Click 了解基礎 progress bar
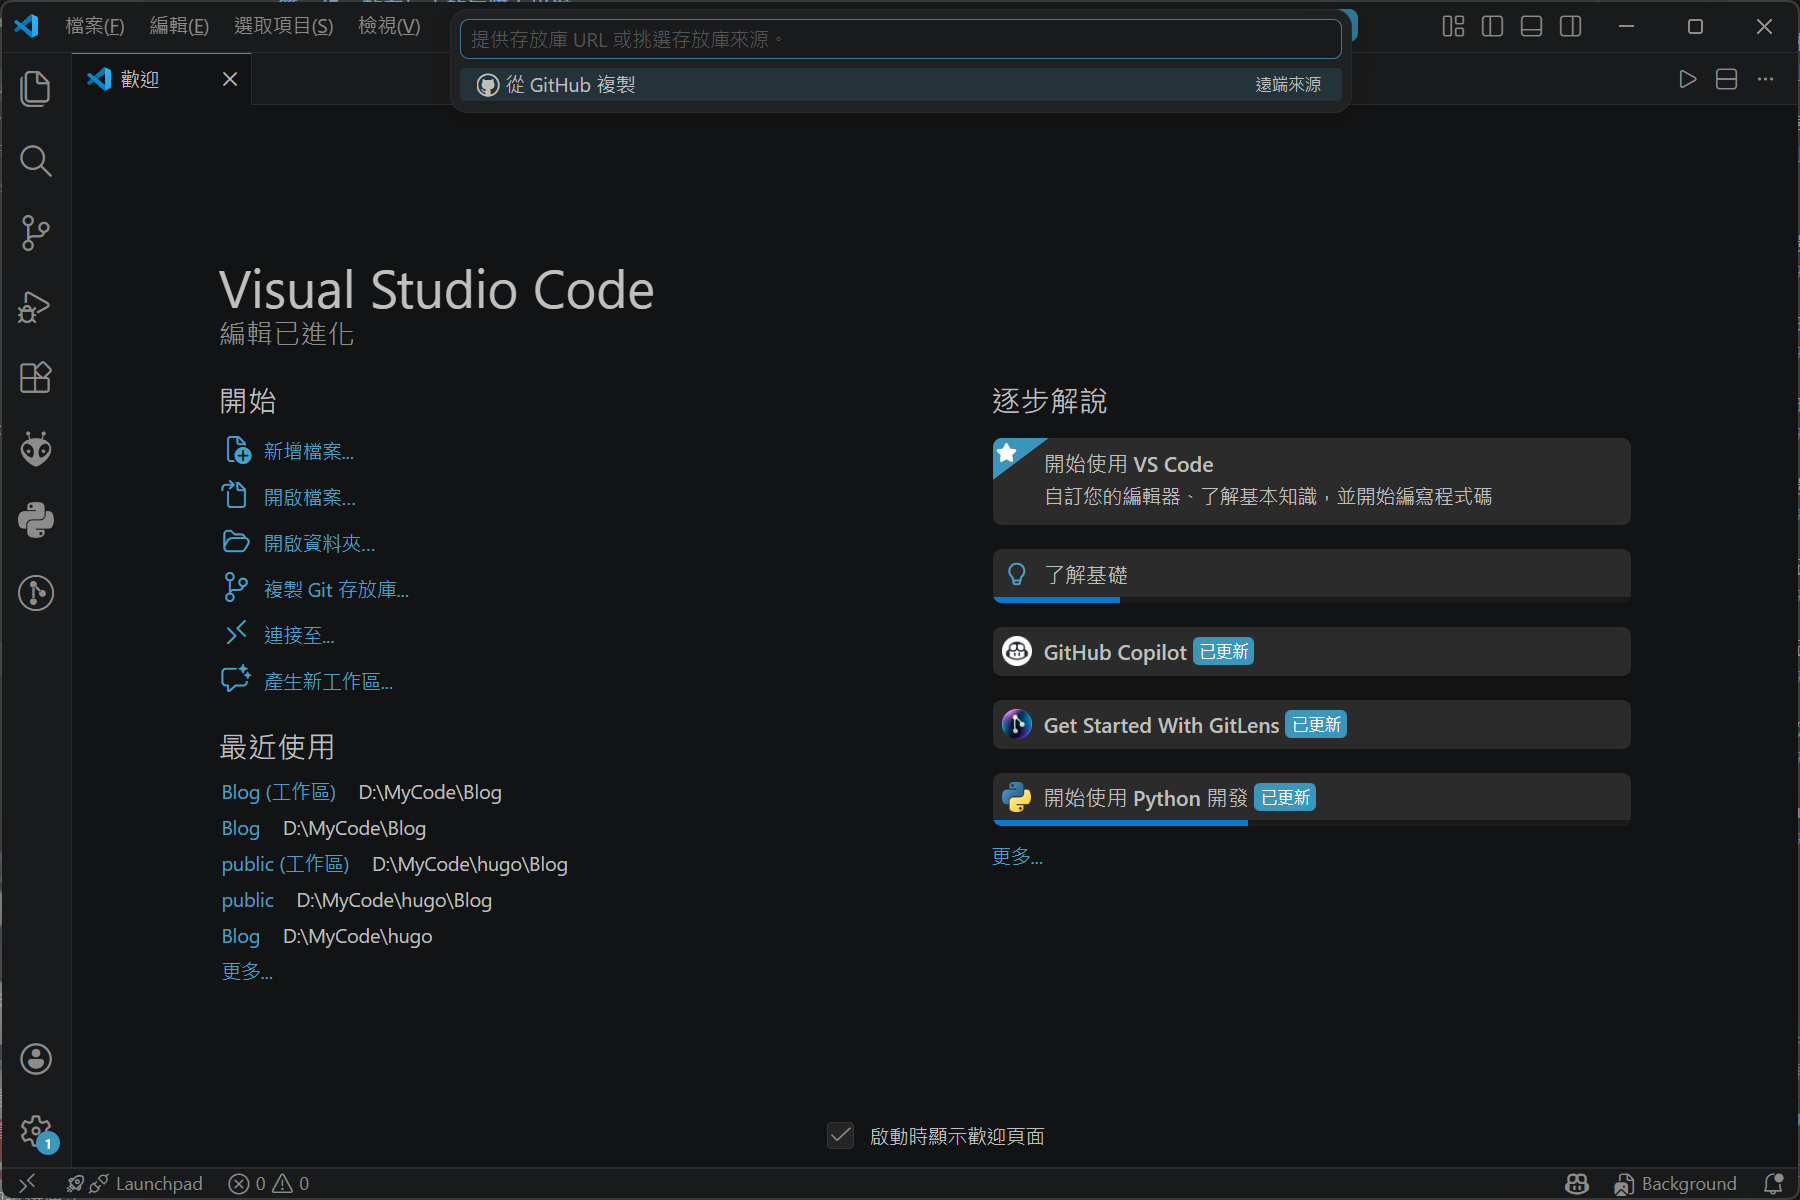The width and height of the screenshot is (1800, 1200). tap(1311, 600)
